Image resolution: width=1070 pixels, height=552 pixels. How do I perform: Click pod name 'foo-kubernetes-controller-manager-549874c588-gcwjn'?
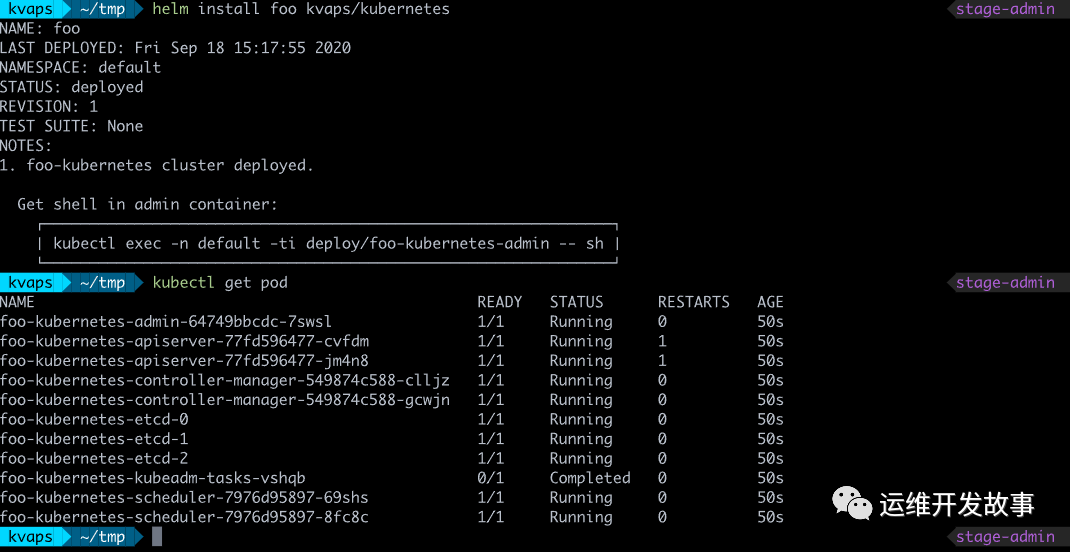[225, 400]
